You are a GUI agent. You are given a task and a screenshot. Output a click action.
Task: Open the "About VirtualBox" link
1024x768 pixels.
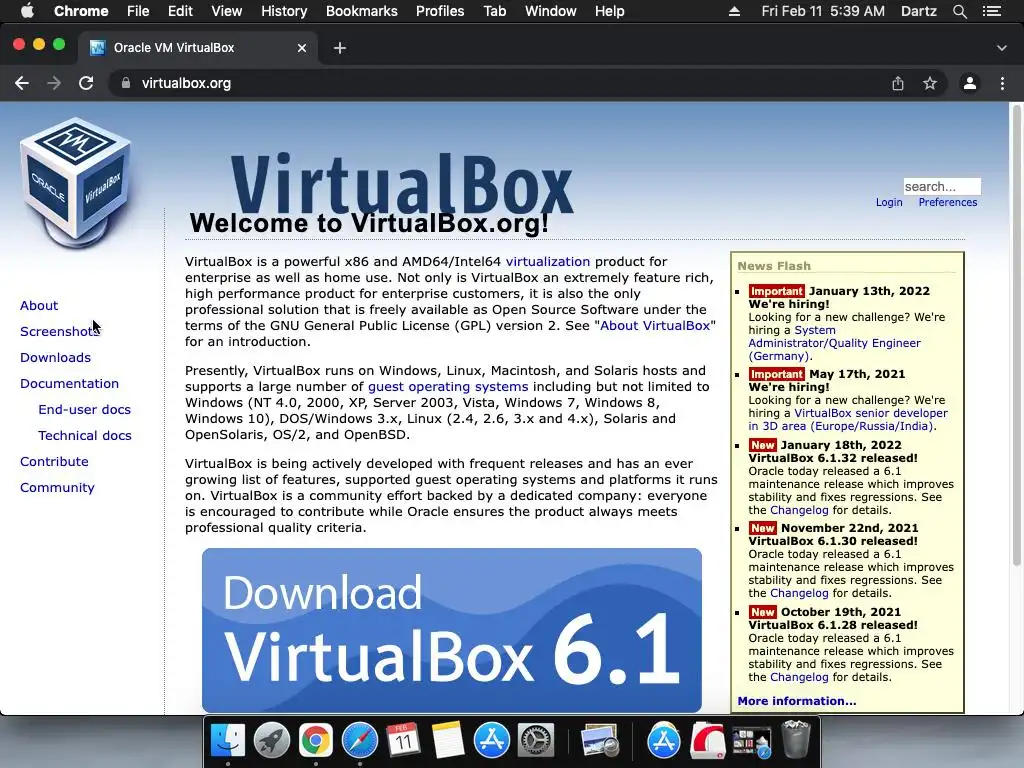click(655, 326)
